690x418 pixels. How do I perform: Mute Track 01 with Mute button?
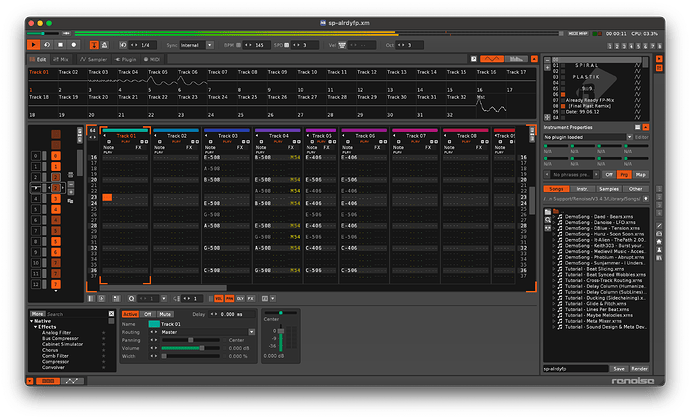165,314
